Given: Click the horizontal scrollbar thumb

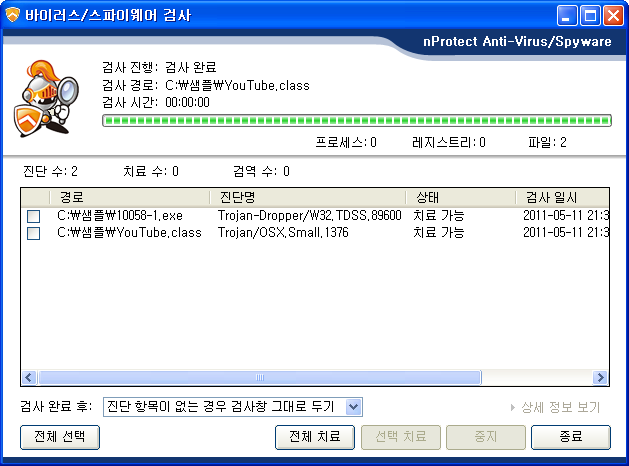Looking at the screenshot, I should click(x=260, y=378).
